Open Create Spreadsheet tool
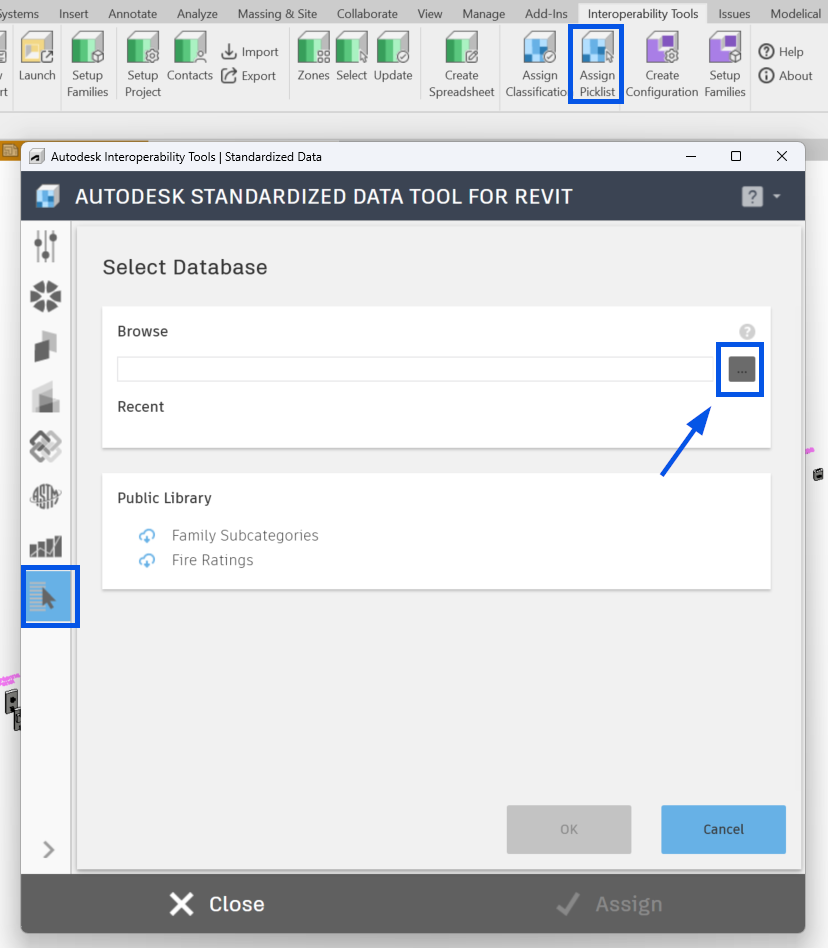This screenshot has width=828, height=948. pyautogui.click(x=461, y=65)
